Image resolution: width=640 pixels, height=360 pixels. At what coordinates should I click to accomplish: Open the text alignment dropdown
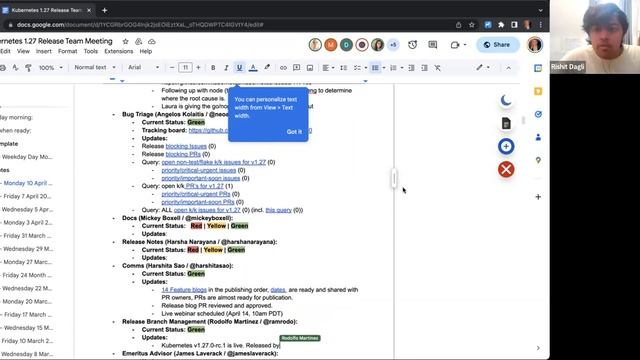[x=328, y=68]
